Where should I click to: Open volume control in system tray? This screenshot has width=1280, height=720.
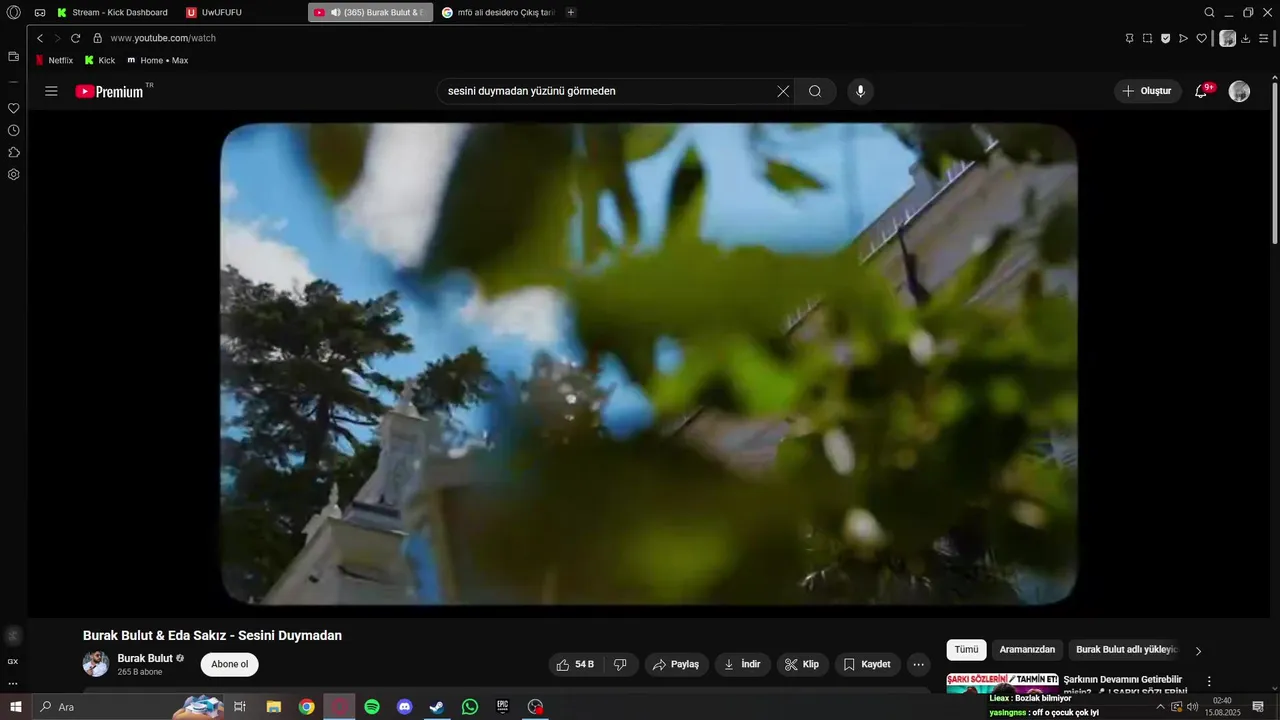coord(1192,707)
